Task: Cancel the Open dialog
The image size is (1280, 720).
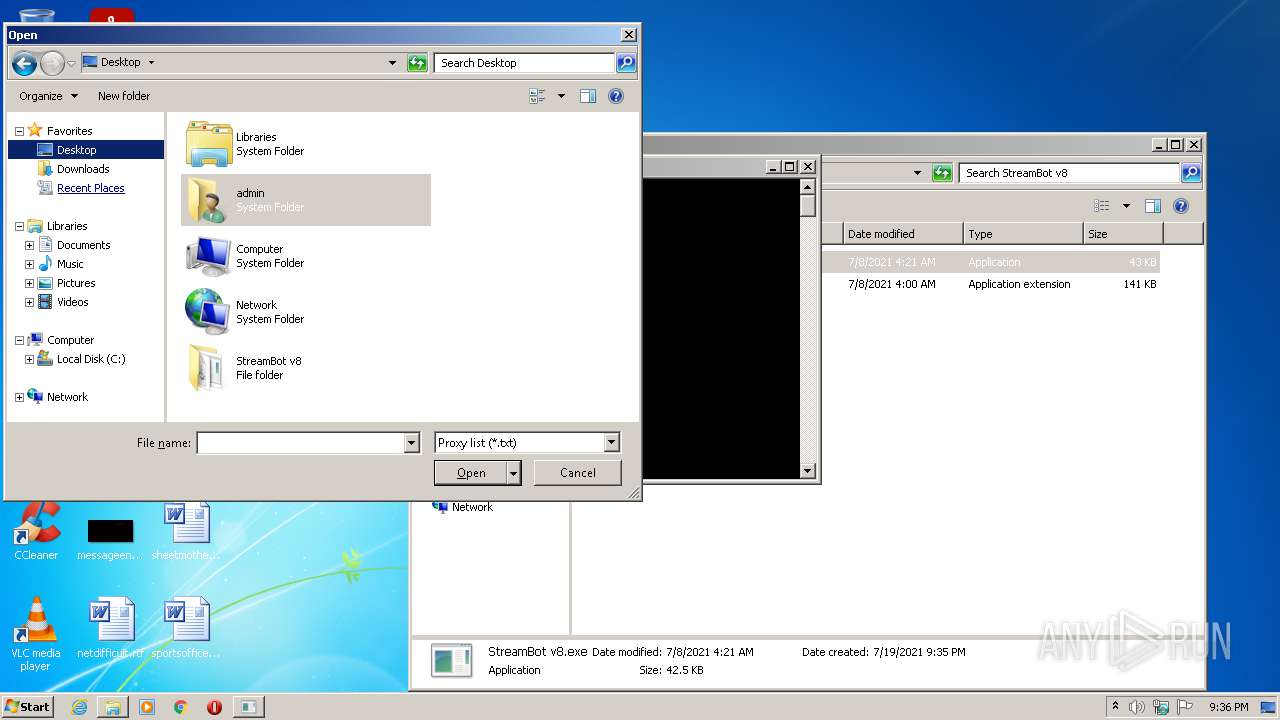Action: tap(578, 473)
